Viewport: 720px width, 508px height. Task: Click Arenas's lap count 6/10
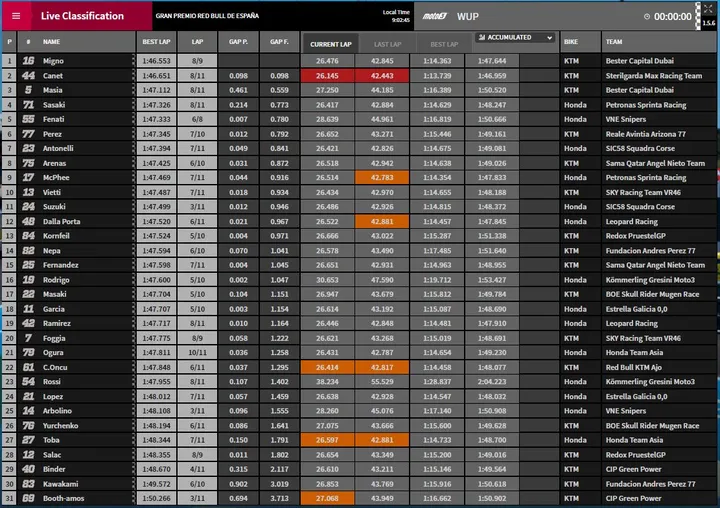pos(197,163)
